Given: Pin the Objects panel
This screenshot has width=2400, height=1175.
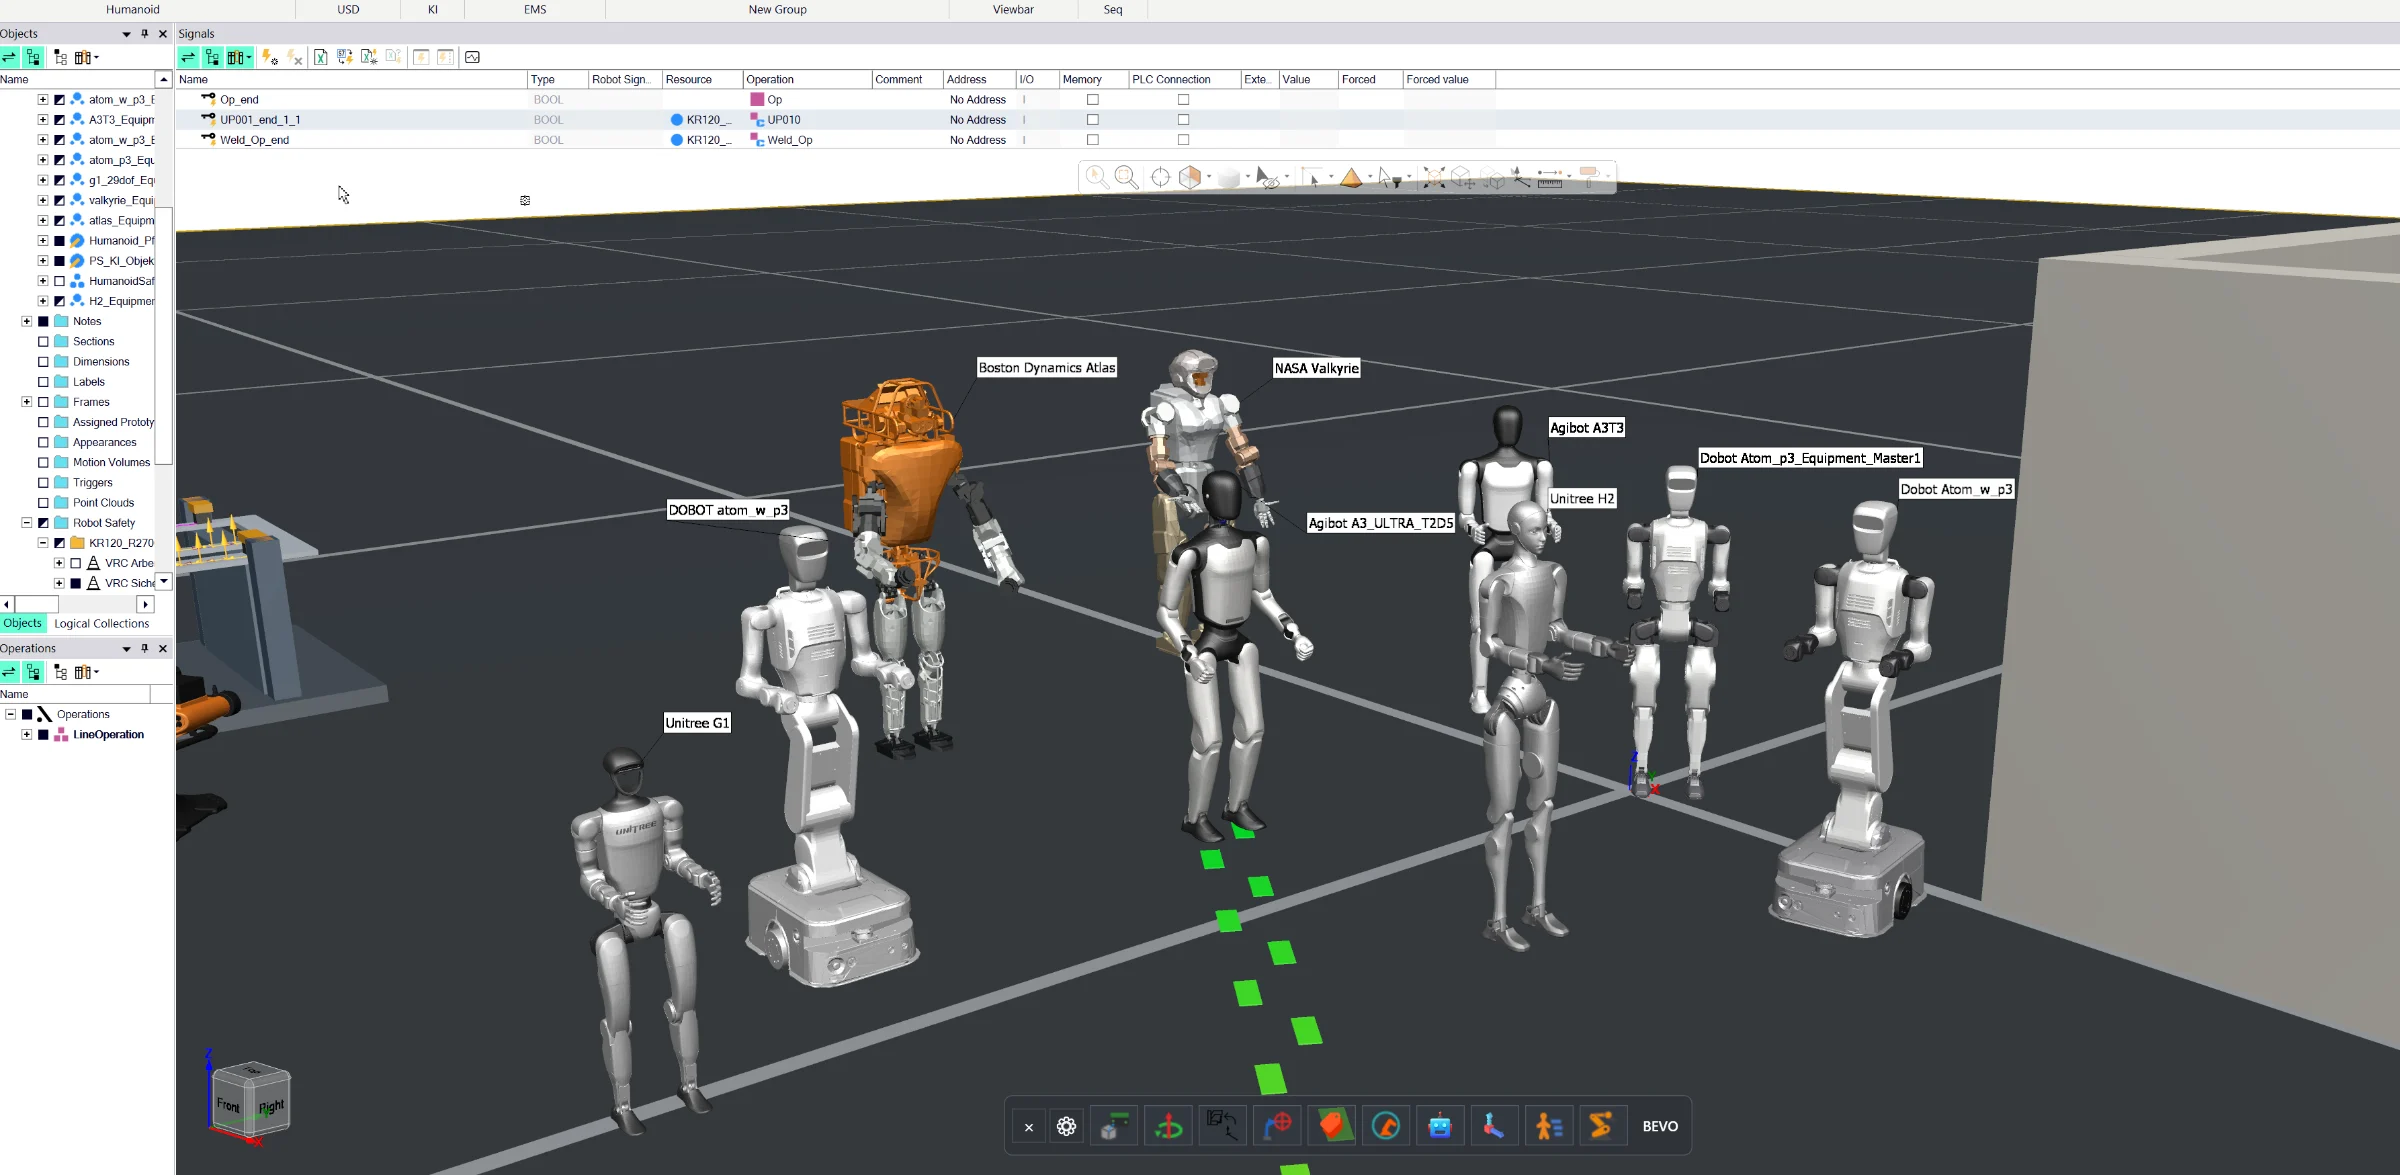Looking at the screenshot, I should (145, 34).
